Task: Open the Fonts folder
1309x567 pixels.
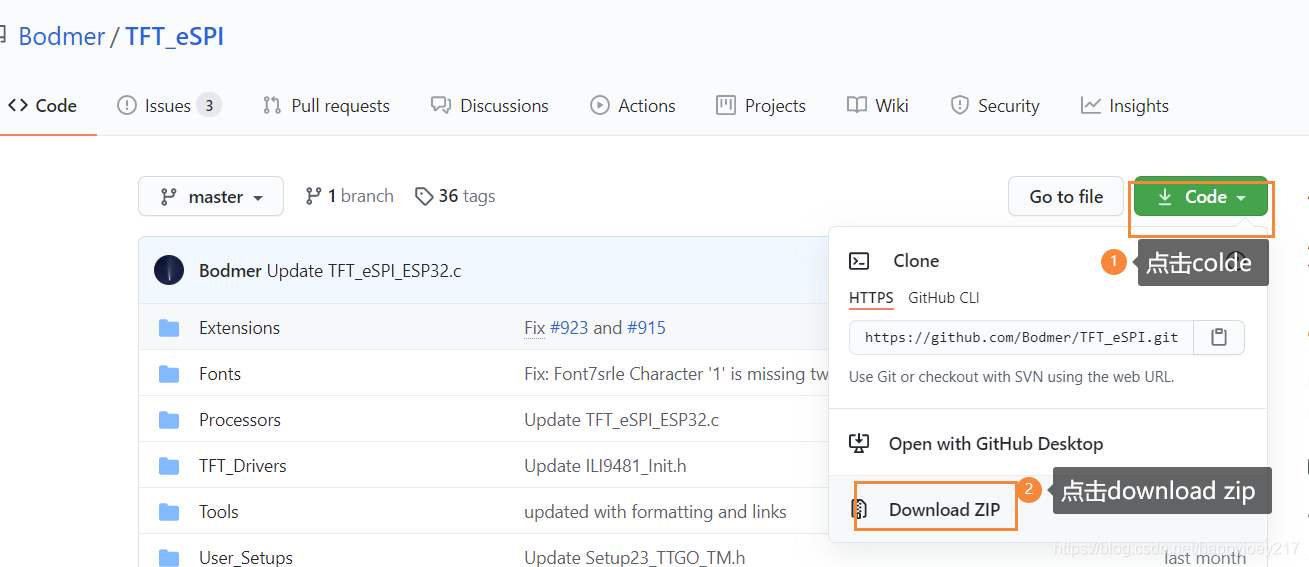Action: point(220,374)
